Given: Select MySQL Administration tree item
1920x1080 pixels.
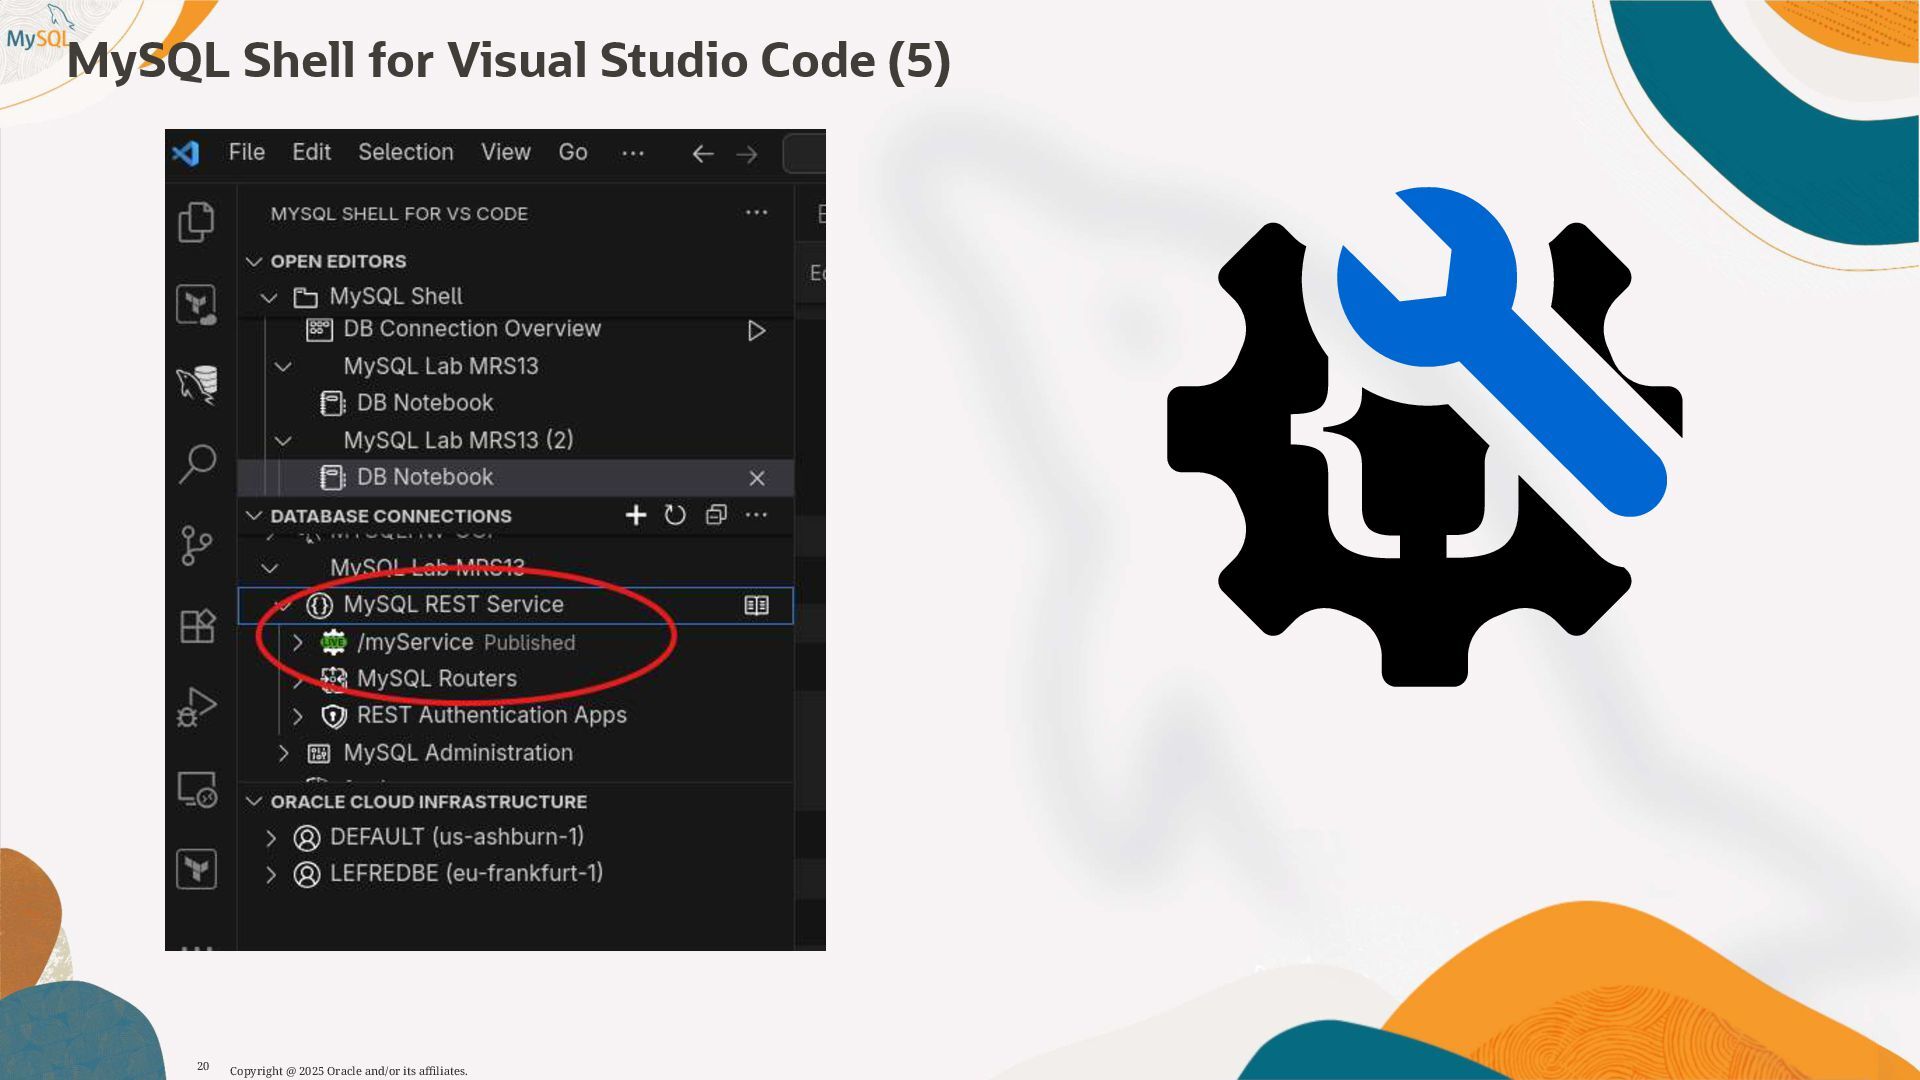Looking at the screenshot, I should point(457,753).
